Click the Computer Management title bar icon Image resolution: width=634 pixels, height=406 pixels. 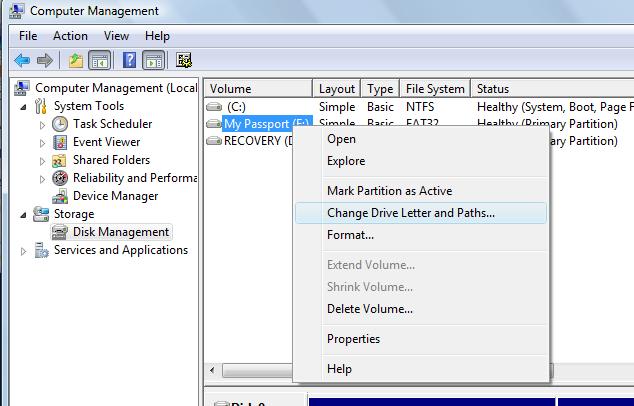click(x=17, y=11)
